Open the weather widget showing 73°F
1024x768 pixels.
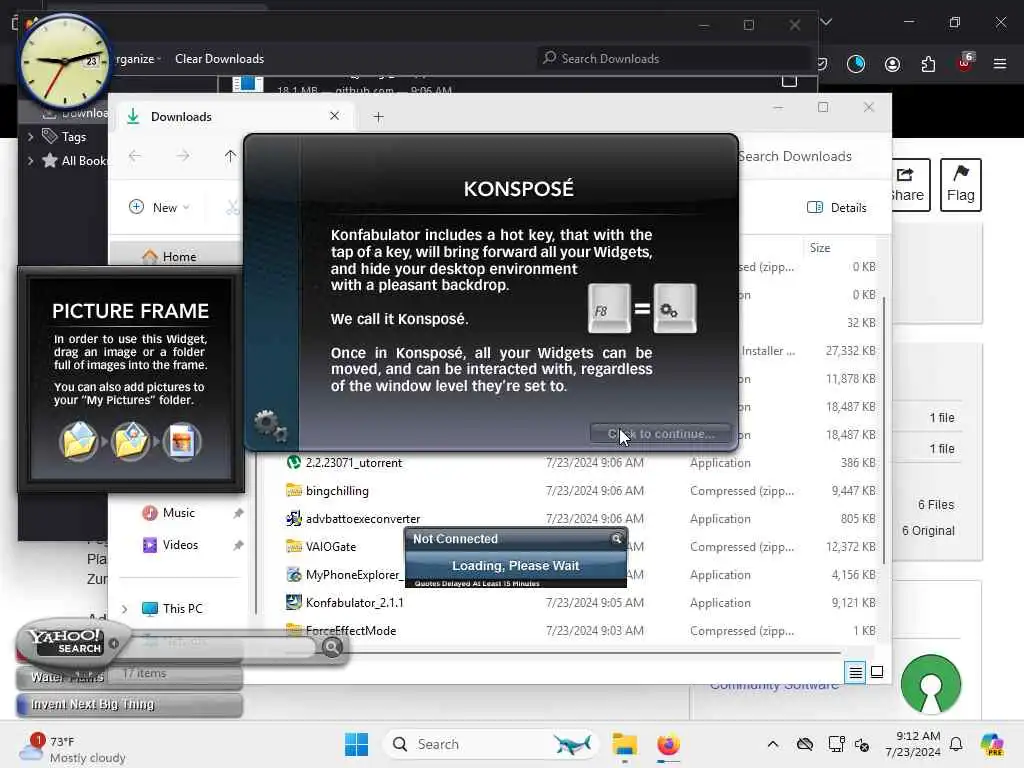(73, 748)
